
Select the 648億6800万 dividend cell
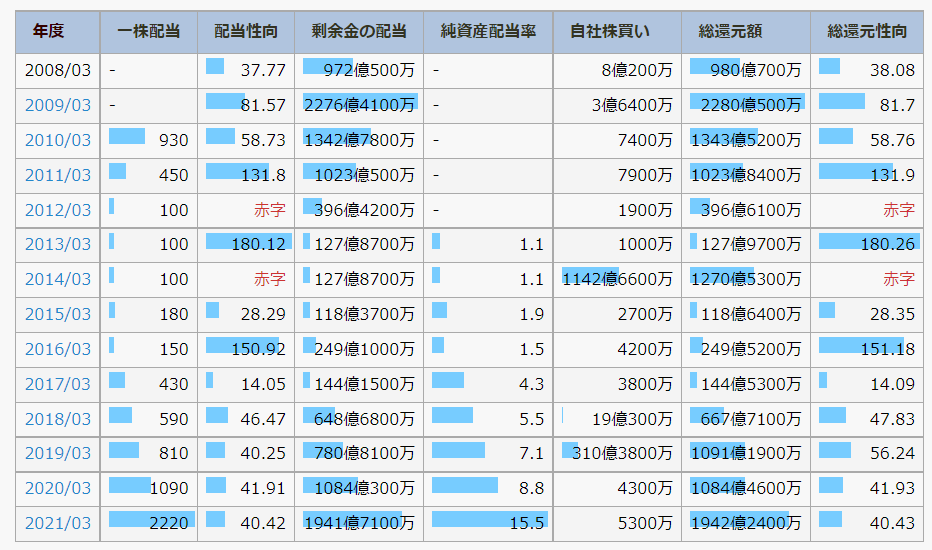[x=359, y=420]
